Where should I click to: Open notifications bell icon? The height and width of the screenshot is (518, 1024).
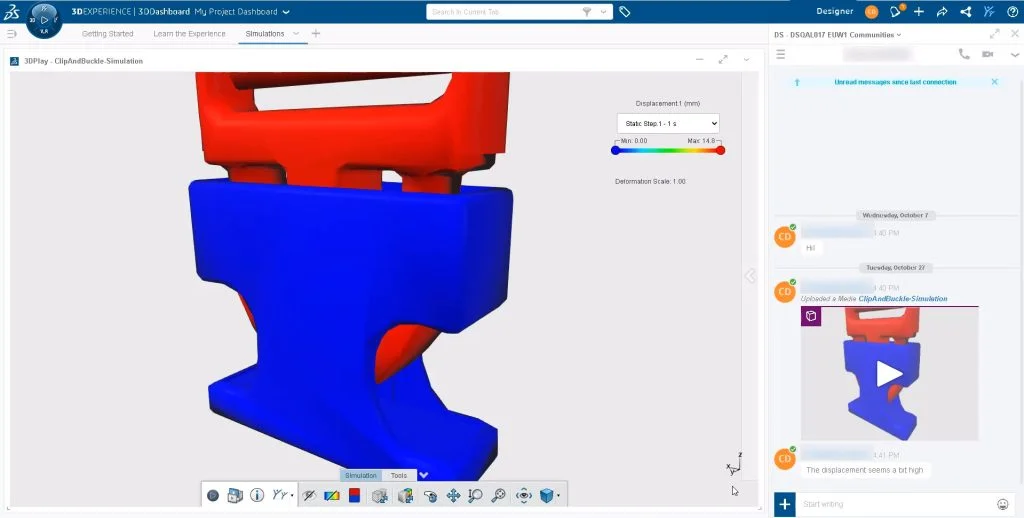(896, 12)
